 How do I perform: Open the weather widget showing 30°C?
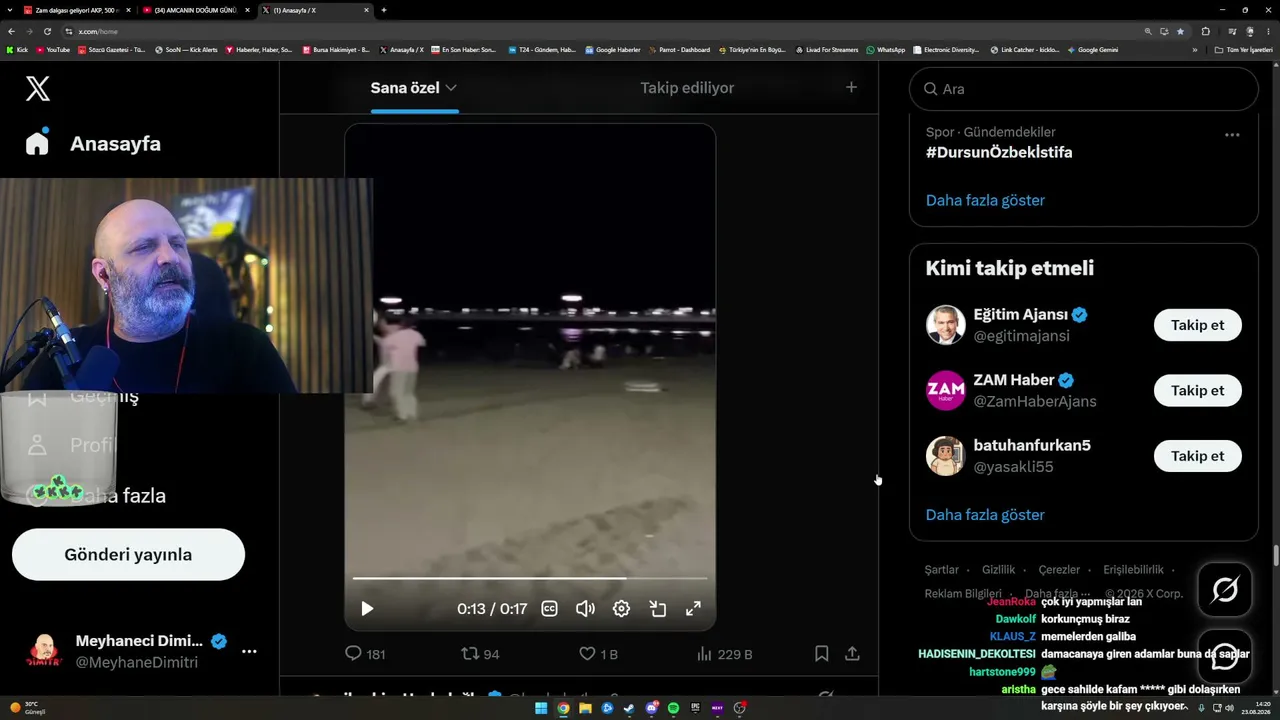(x=28, y=708)
